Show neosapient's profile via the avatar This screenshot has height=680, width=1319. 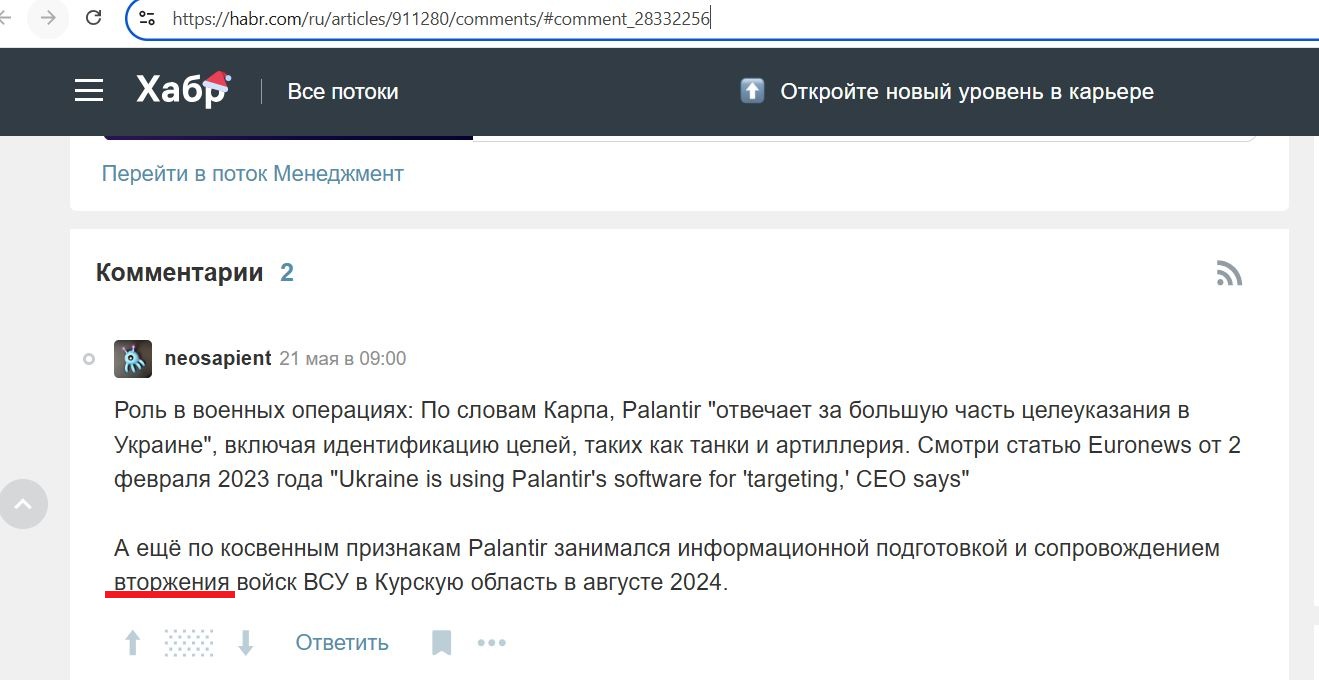[133, 358]
